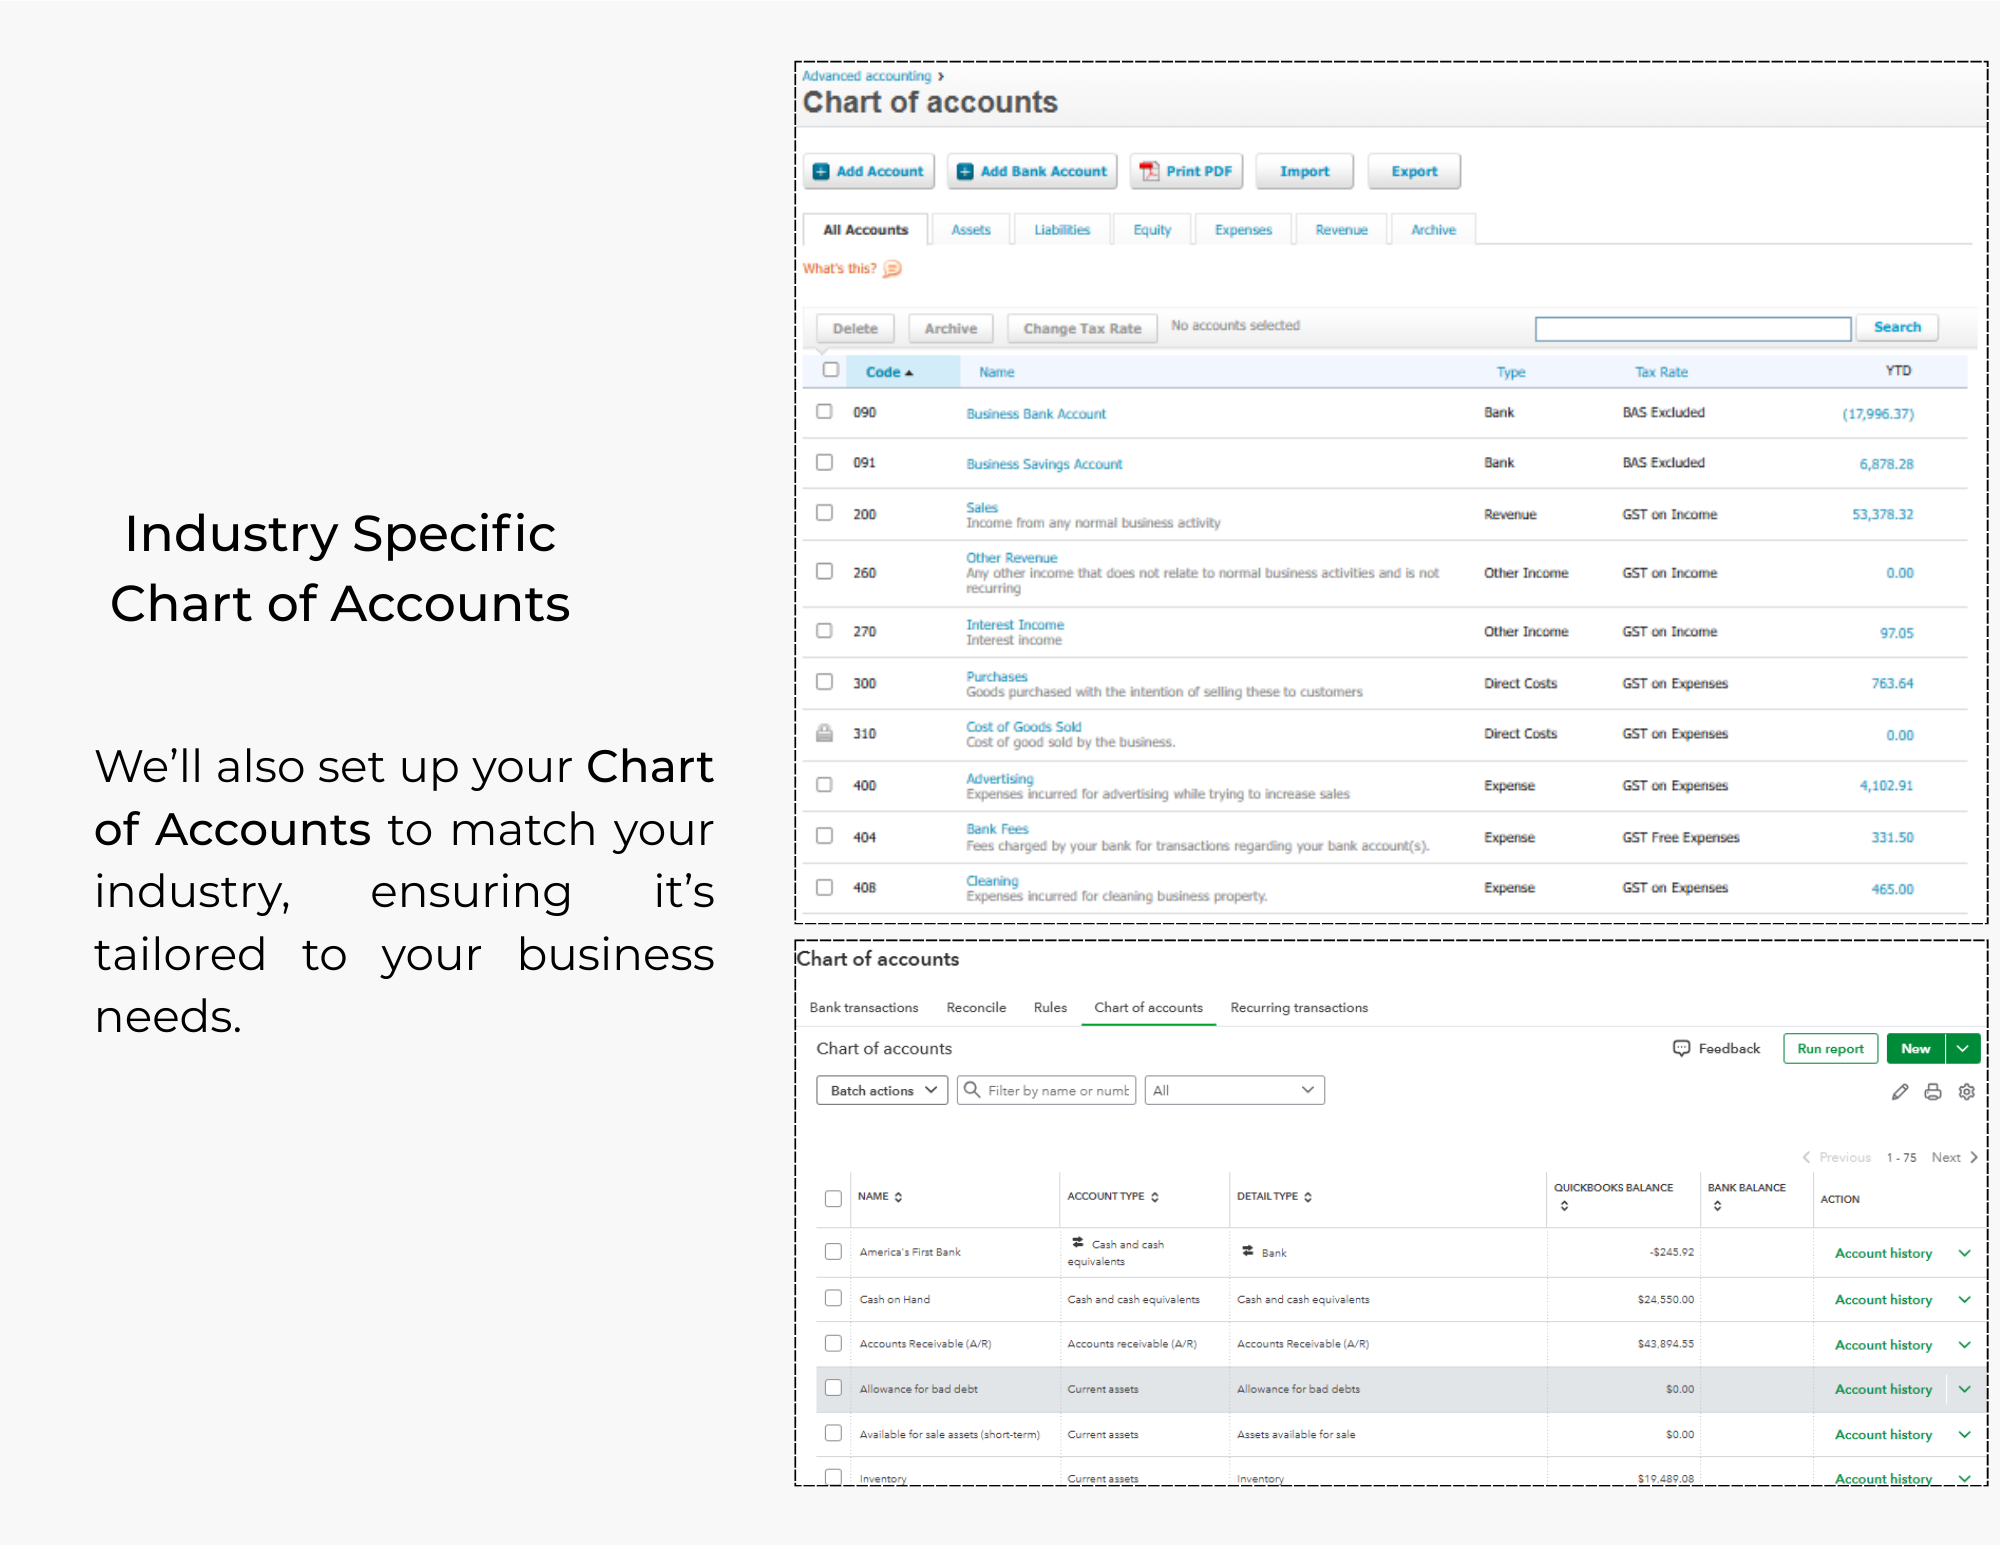Switch to the Liabilities tab
The image size is (2000, 1545).
coord(1062,230)
